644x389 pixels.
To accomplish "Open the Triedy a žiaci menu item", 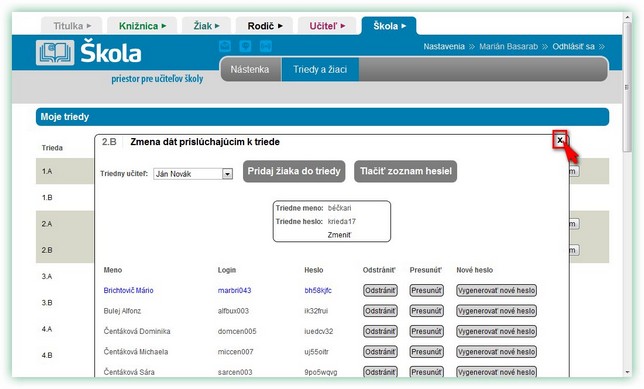I will pyautogui.click(x=320, y=69).
